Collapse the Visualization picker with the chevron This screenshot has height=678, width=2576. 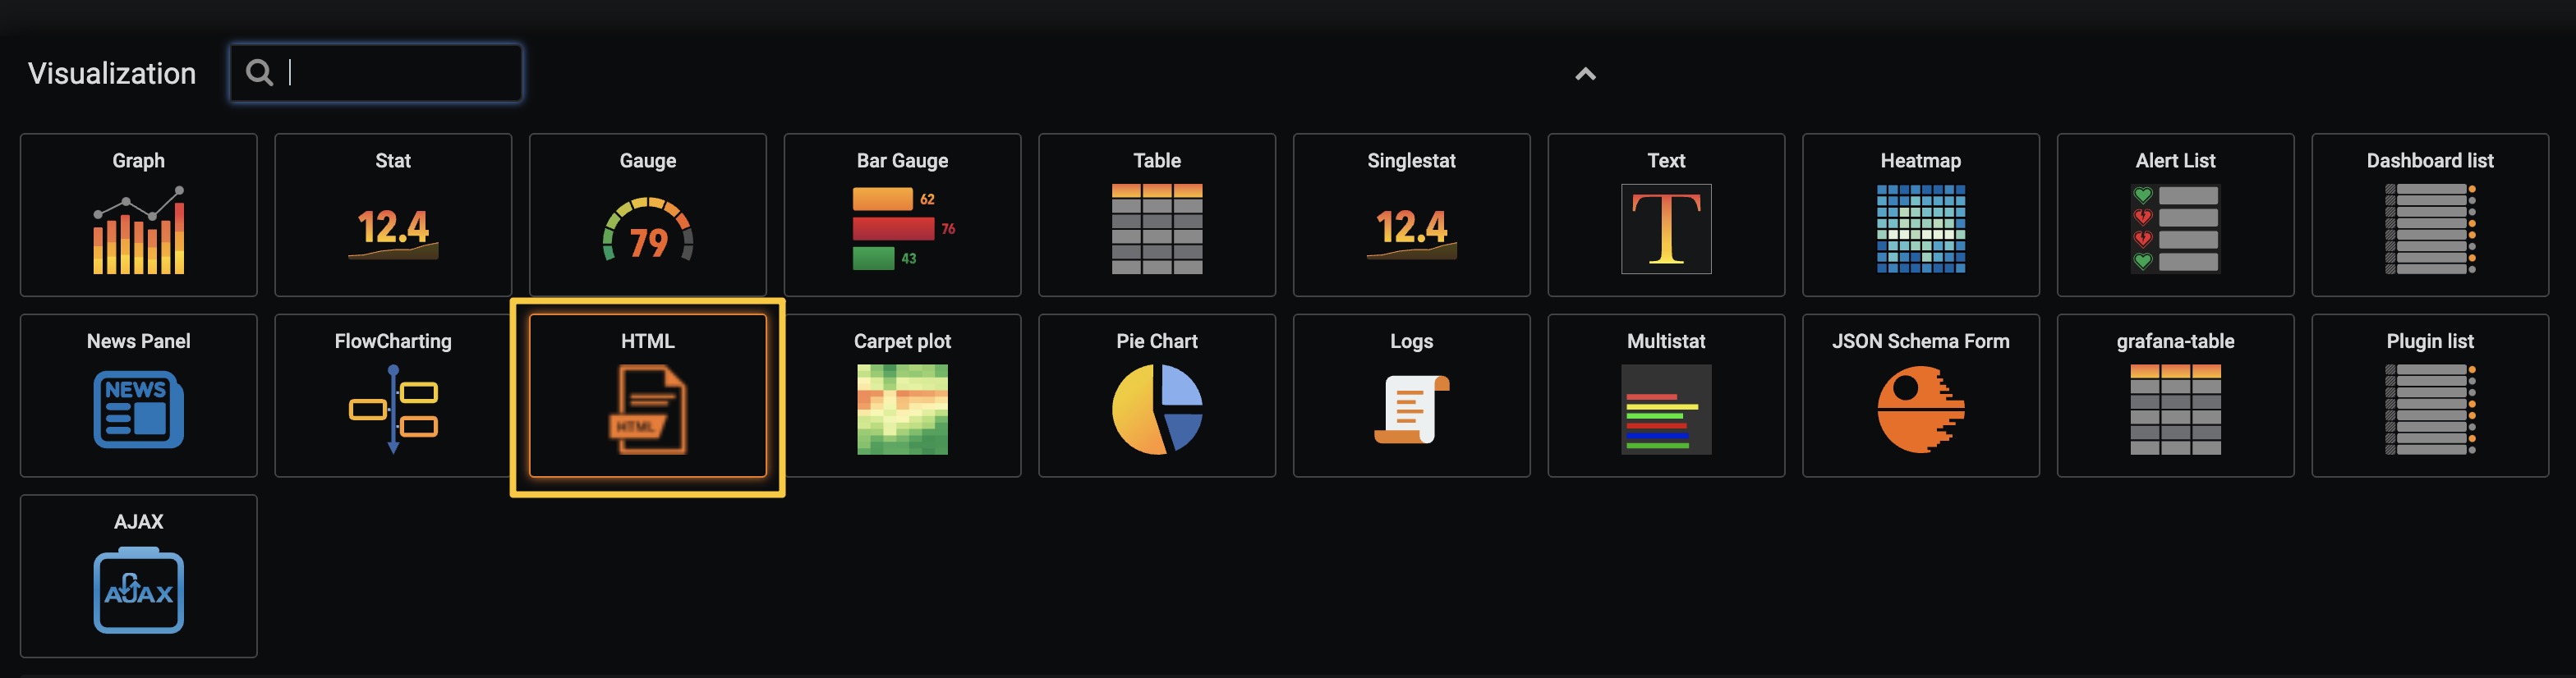point(1585,74)
